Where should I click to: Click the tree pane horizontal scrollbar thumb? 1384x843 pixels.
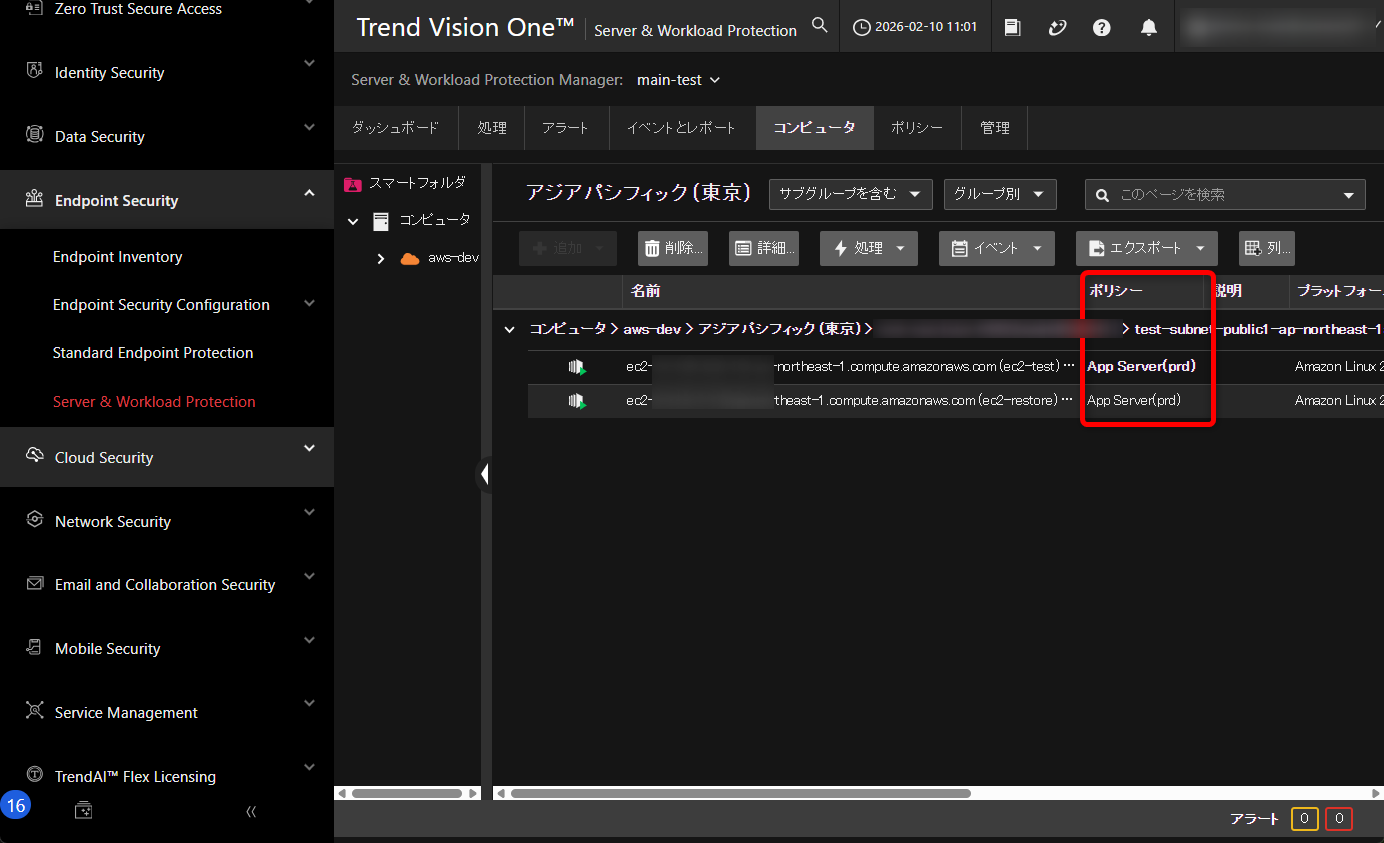point(406,793)
